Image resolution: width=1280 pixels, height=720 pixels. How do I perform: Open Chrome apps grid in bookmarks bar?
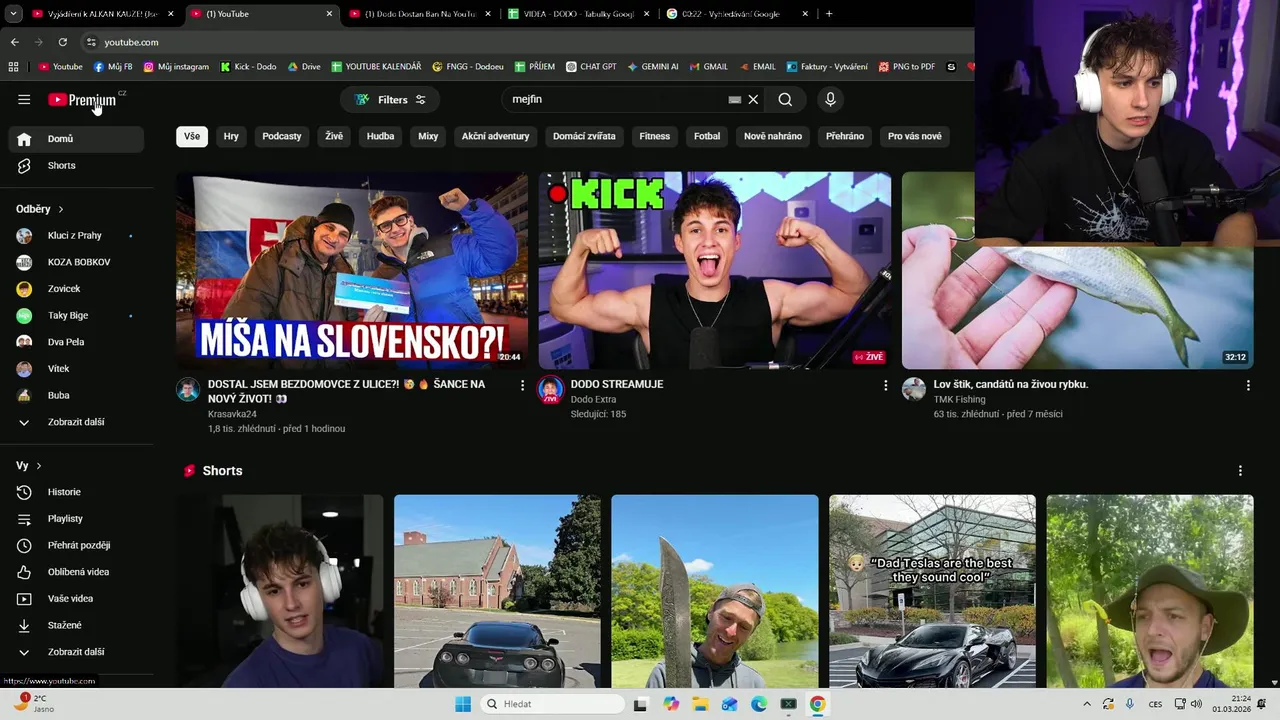pos(13,67)
